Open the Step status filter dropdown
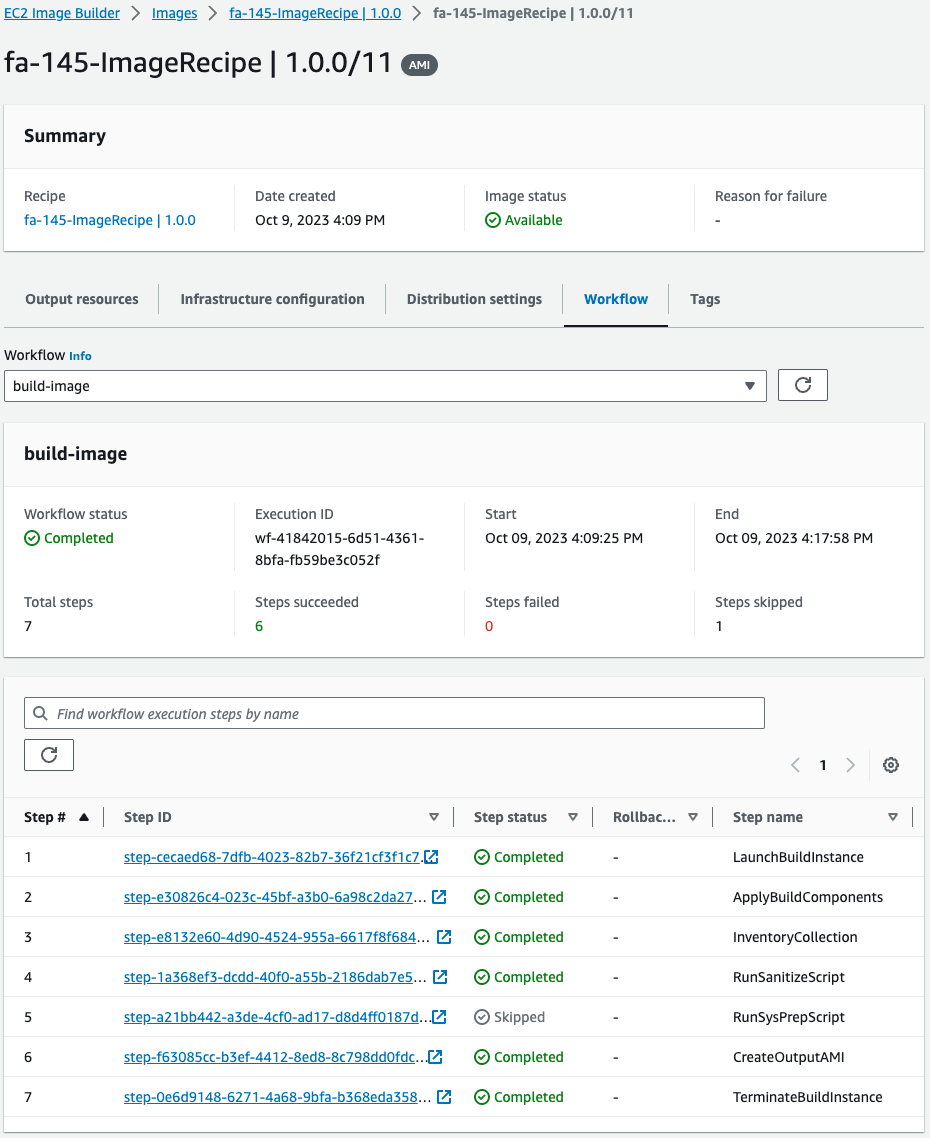This screenshot has width=930, height=1138. coord(573,817)
